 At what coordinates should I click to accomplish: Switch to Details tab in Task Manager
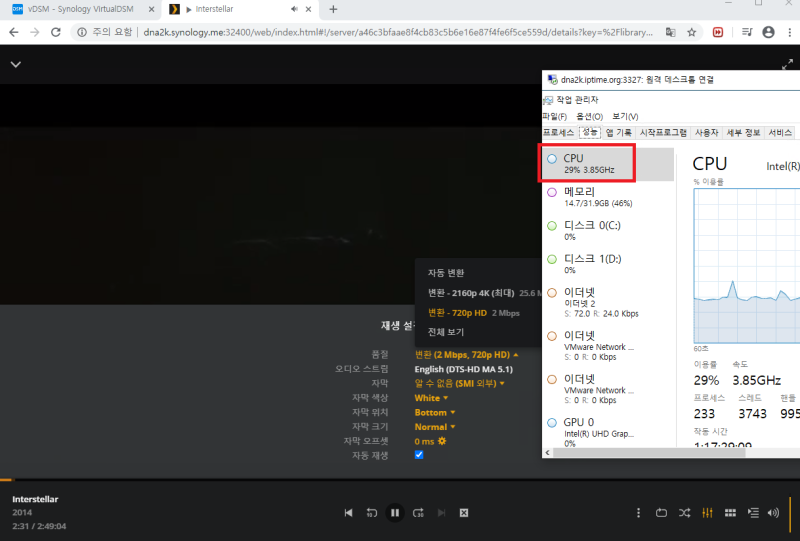(743, 133)
